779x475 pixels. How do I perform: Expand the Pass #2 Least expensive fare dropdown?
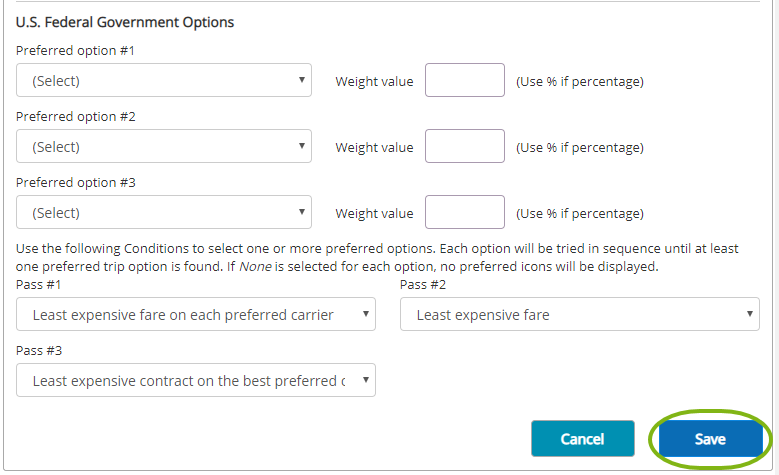[x=580, y=314]
